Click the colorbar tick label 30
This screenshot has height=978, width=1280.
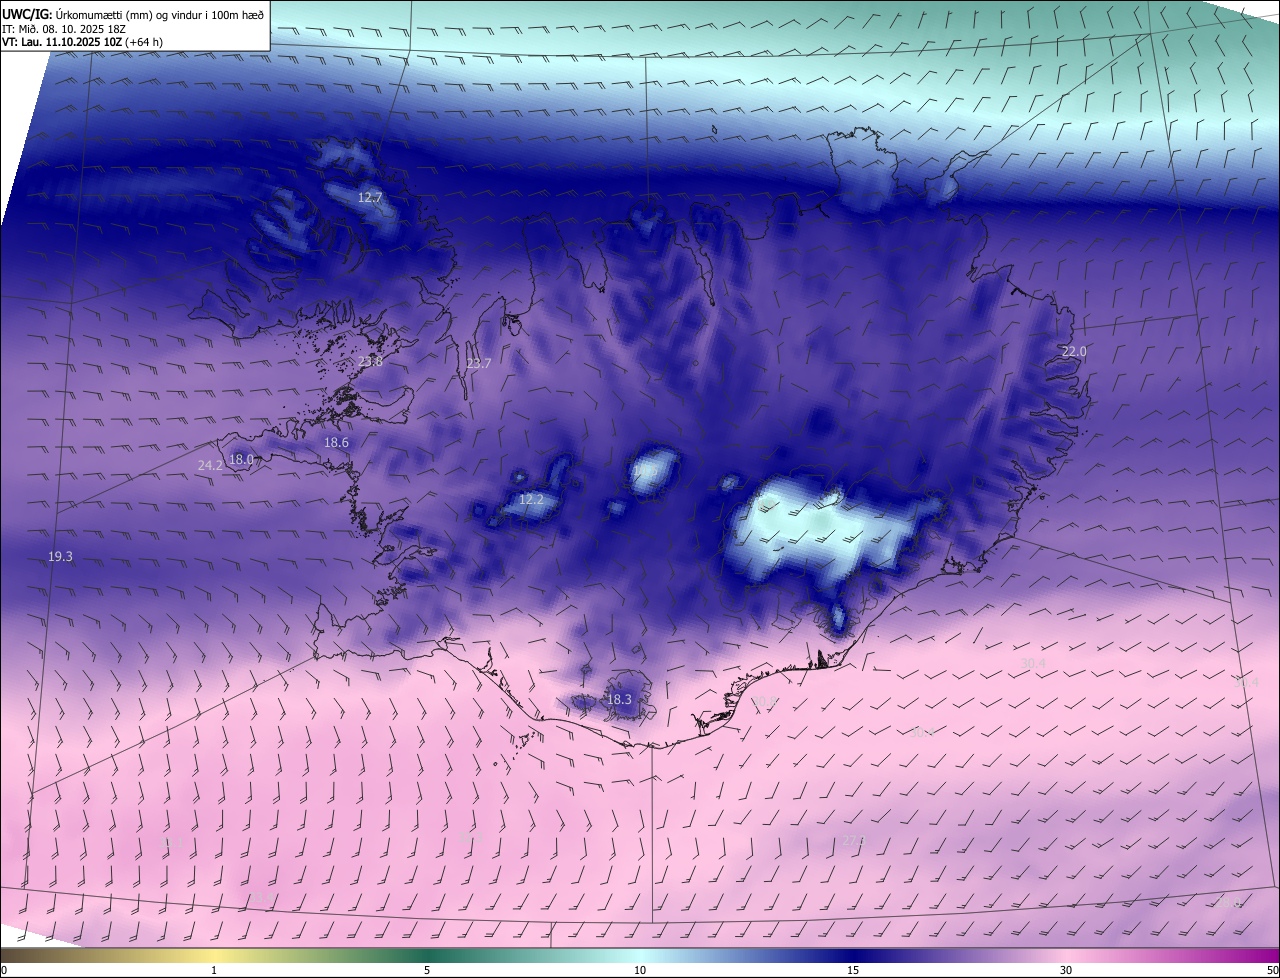tap(1066, 970)
